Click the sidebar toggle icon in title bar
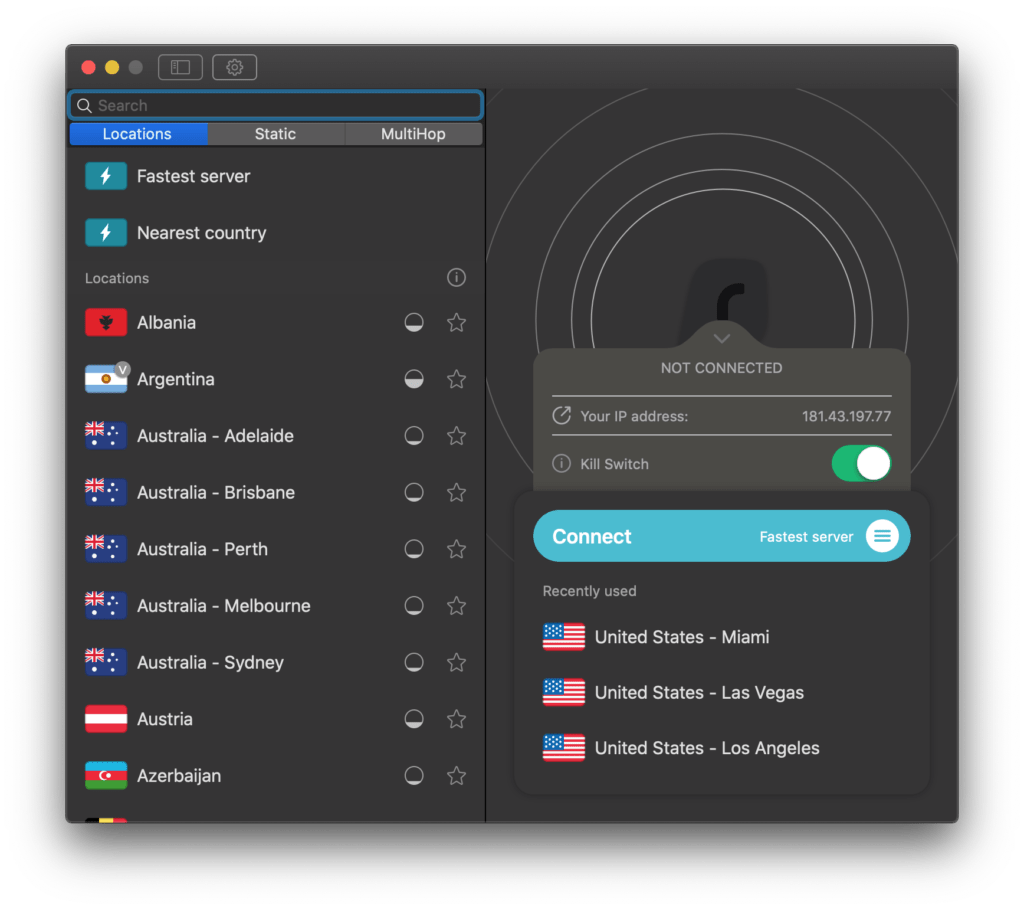The width and height of the screenshot is (1024, 910). click(180, 67)
